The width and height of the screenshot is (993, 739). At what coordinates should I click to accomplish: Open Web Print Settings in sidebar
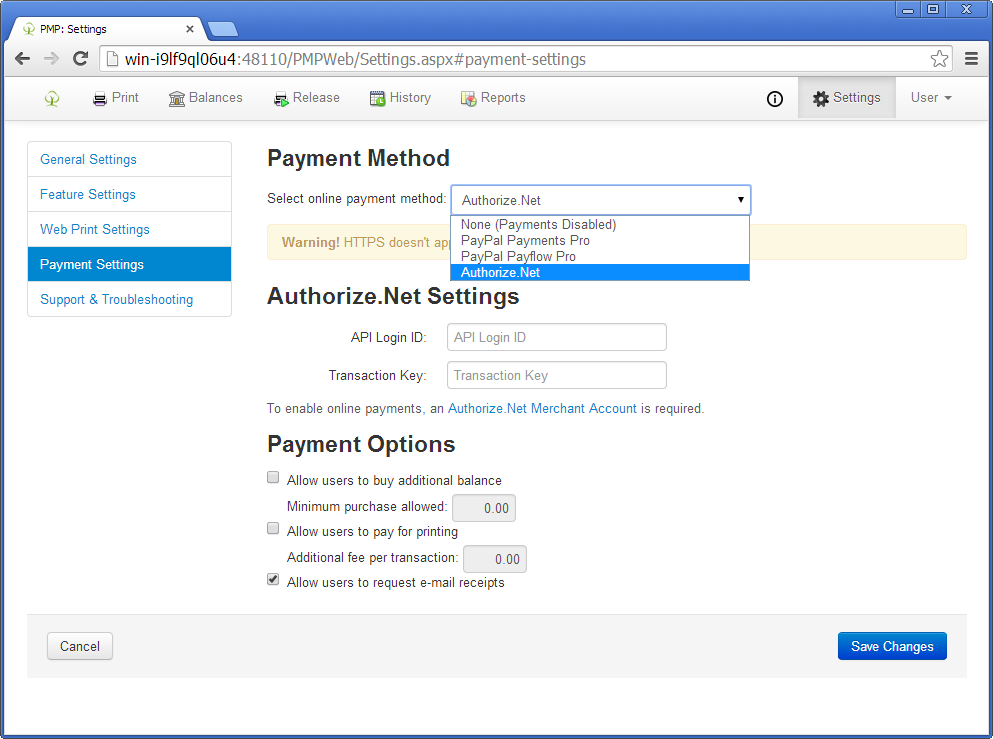[x=129, y=229]
